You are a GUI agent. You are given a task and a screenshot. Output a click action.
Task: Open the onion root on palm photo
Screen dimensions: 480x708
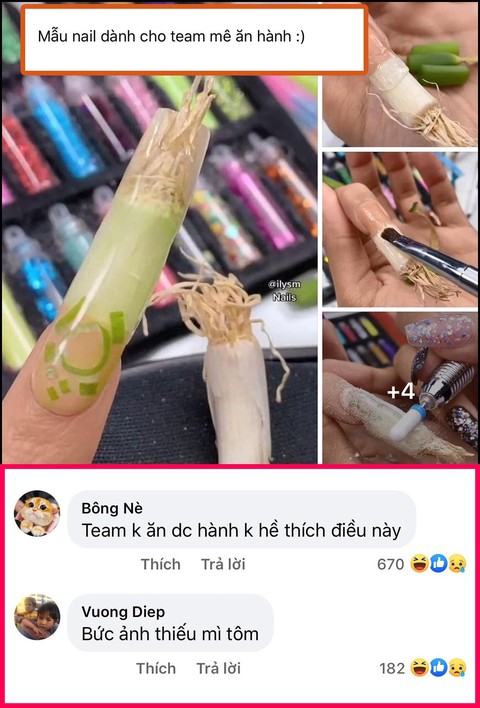[400, 75]
